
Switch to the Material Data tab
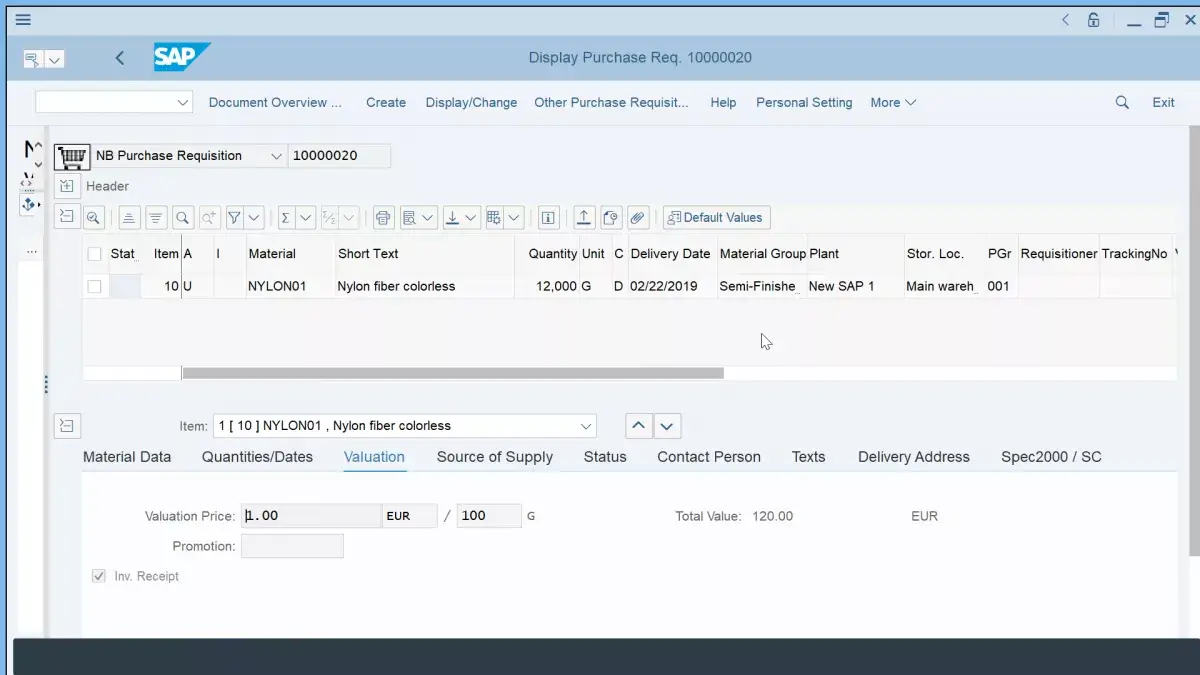127,457
